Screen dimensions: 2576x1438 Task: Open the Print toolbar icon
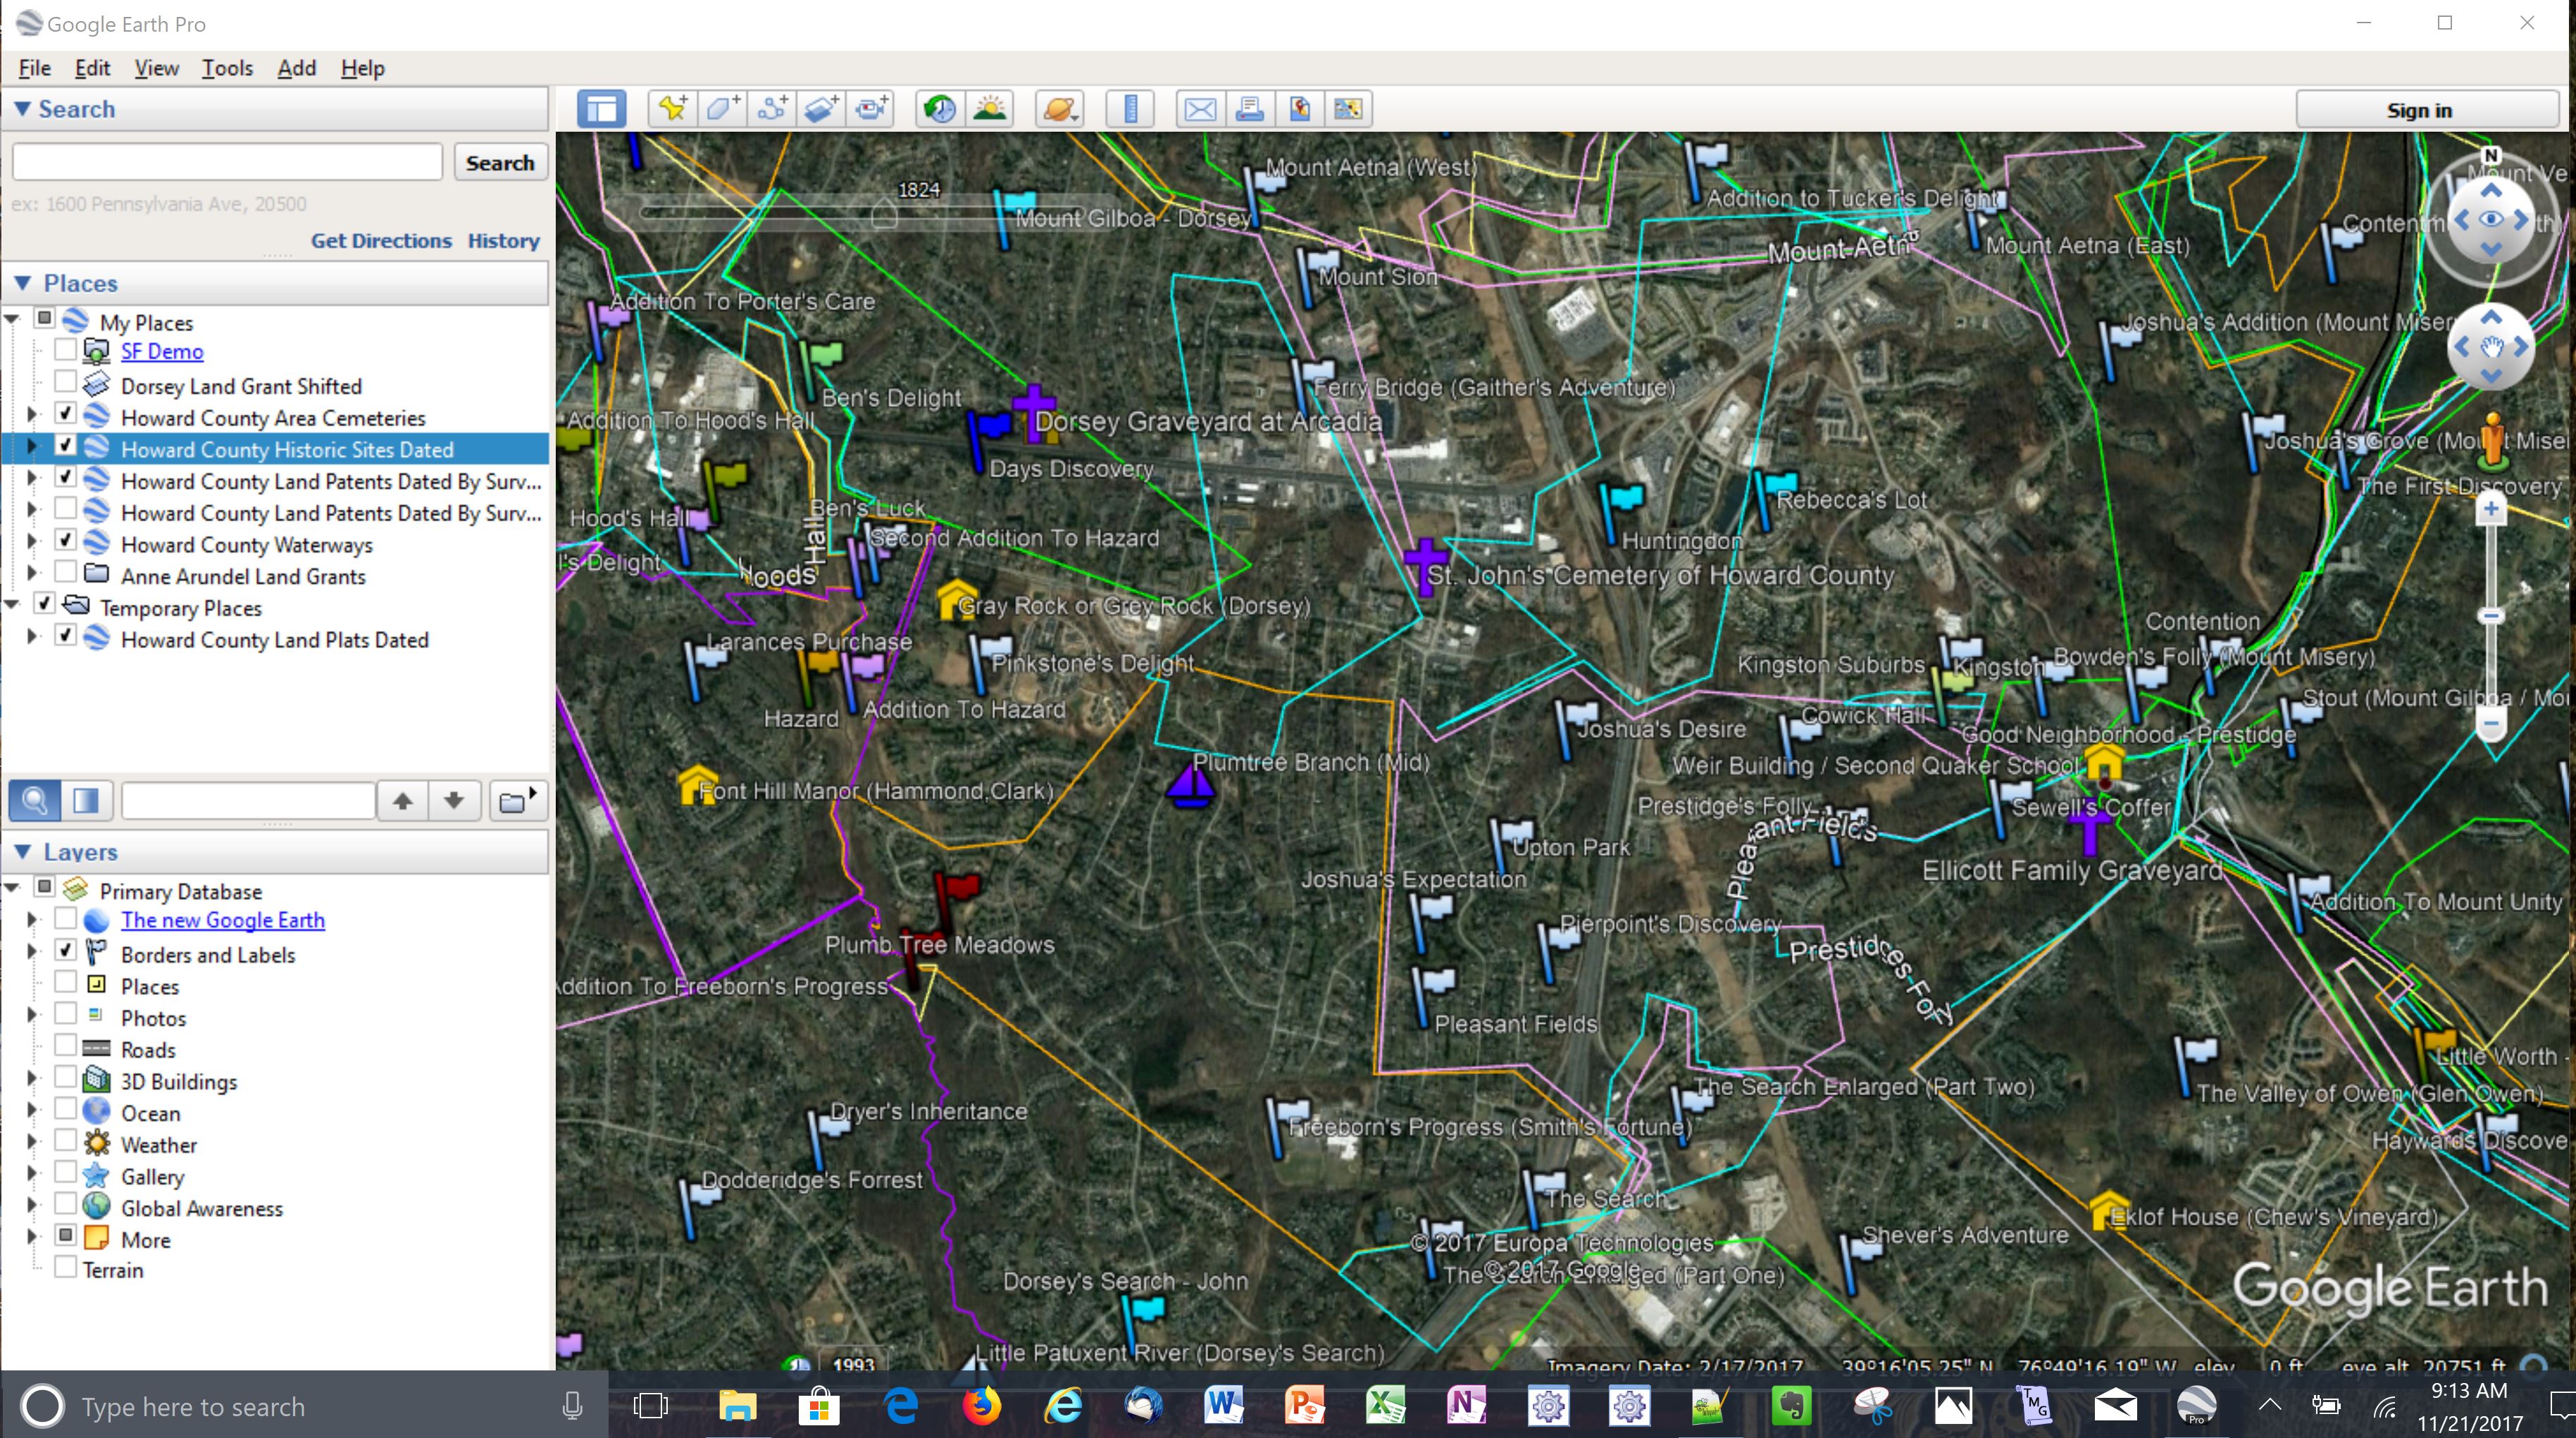(x=1250, y=109)
